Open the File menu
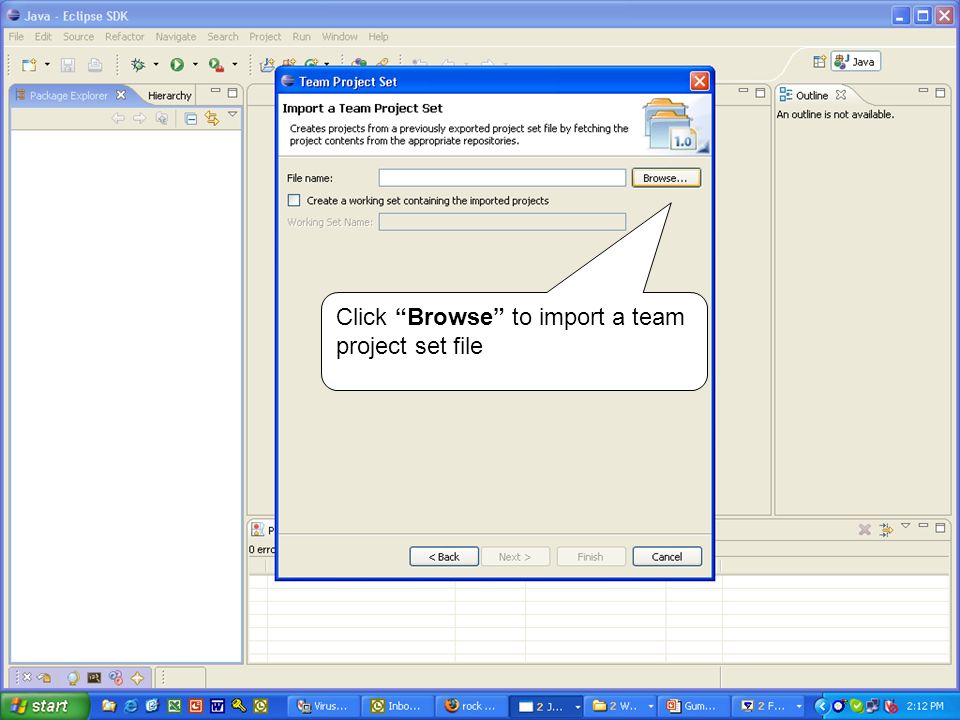The height and width of the screenshot is (720, 960). 16,37
